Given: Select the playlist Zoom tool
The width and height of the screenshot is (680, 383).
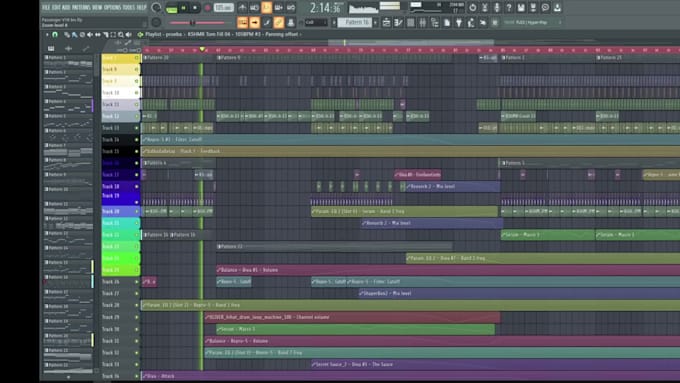Looking at the screenshot, I should point(121,35).
